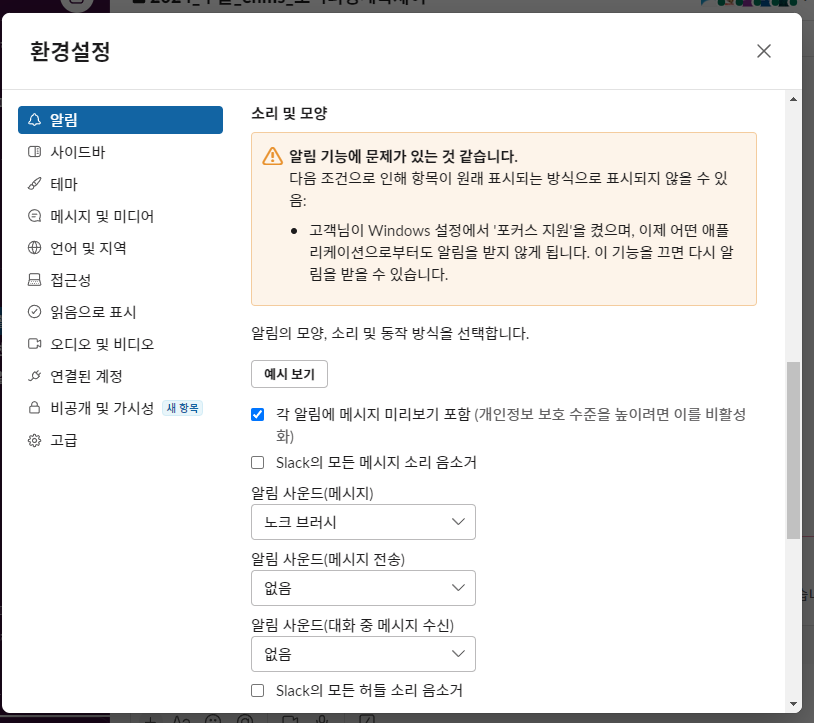The image size is (814, 723).
Task: Select the 언어 및 지역 tab
Action: coord(120,248)
